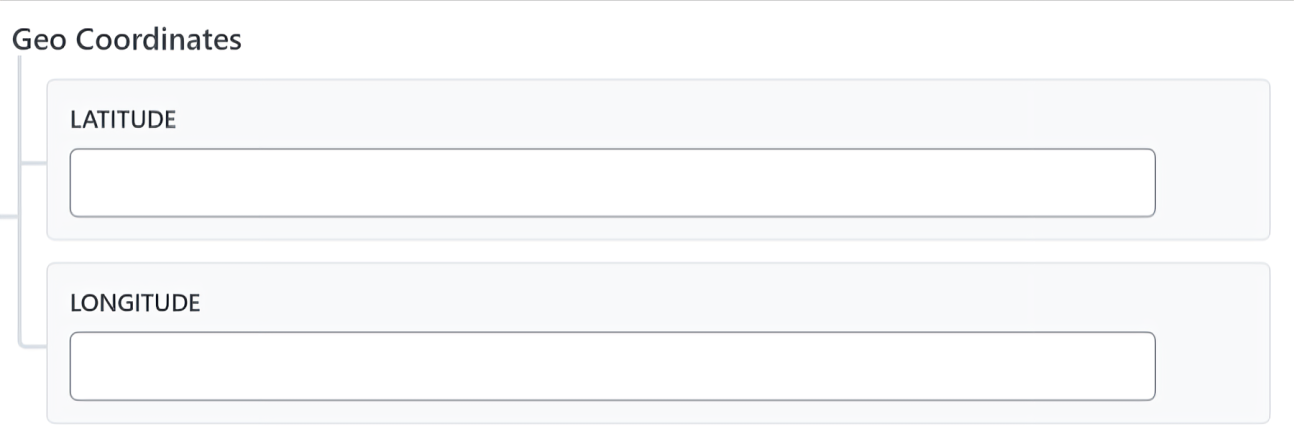
Task: Click the gap between Latitude and Longitude panels
Action: point(658,251)
